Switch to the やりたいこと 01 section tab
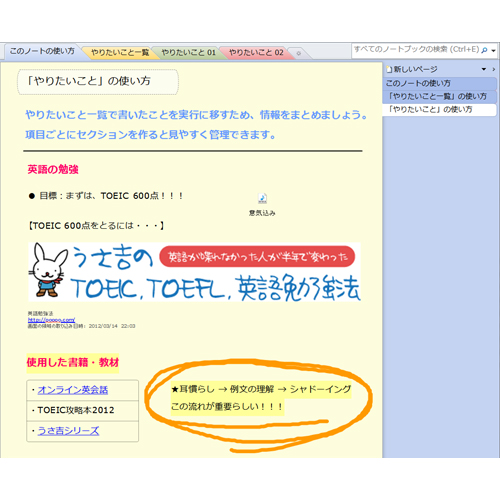Image resolution: width=500 pixels, height=500 pixels. click(x=188, y=53)
